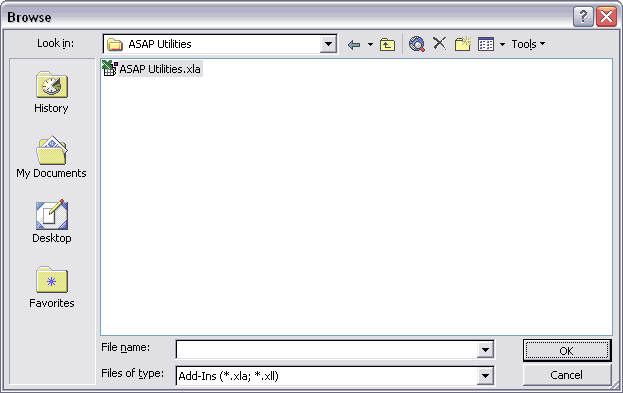The height and width of the screenshot is (393, 623).
Task: Create a new folder
Action: [x=463, y=44]
